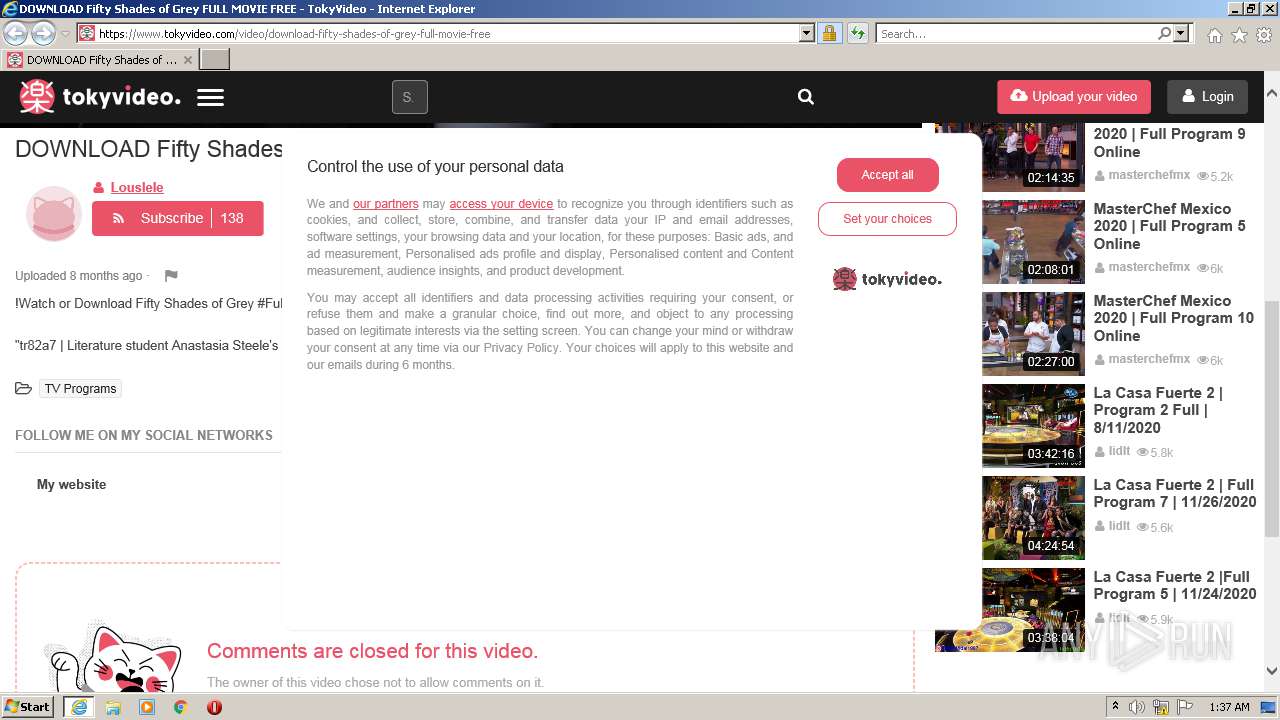The height and width of the screenshot is (720, 1280).
Task: Click the volume speaker tray icon
Action: [x=1137, y=707]
